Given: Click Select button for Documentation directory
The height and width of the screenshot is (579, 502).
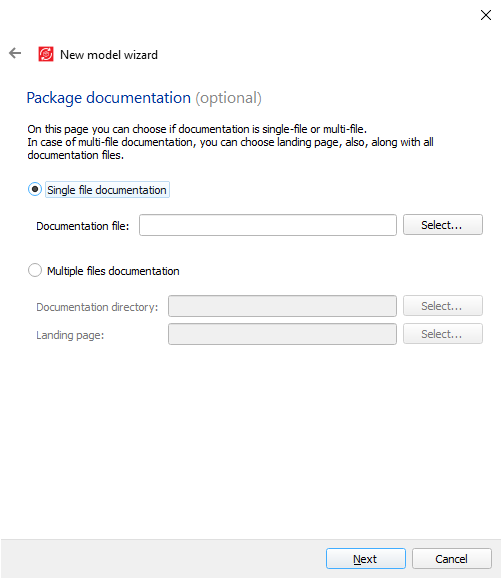Looking at the screenshot, I should click(443, 305).
